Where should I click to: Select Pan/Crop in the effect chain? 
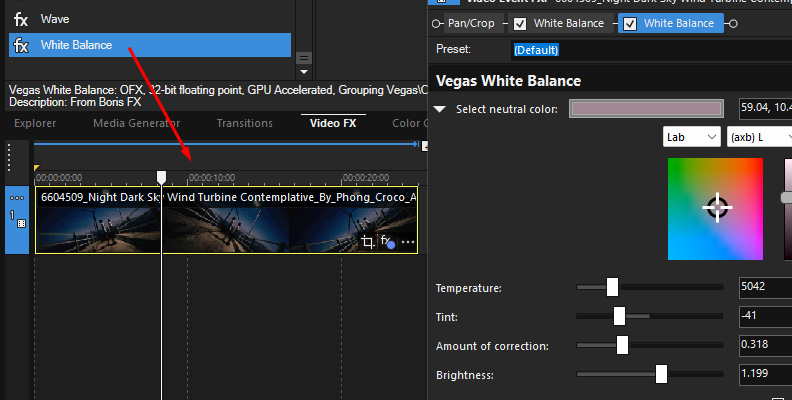(x=470, y=23)
